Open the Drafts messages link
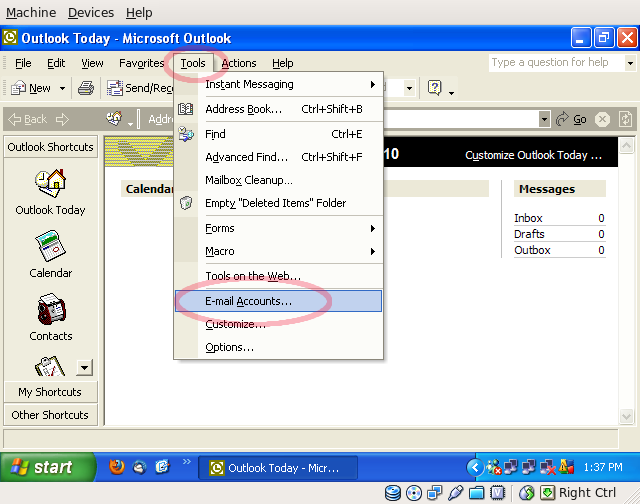This screenshot has height=504, width=640. click(529, 234)
